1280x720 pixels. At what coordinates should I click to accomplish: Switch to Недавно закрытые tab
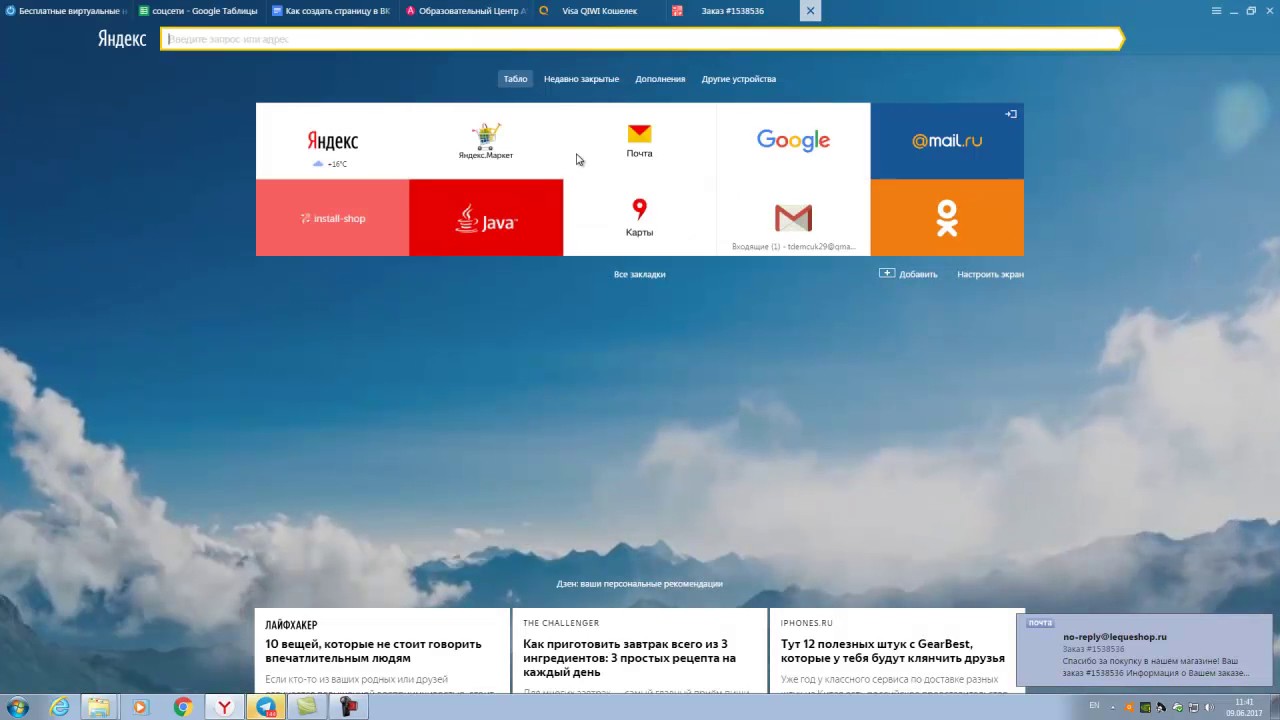(x=581, y=79)
